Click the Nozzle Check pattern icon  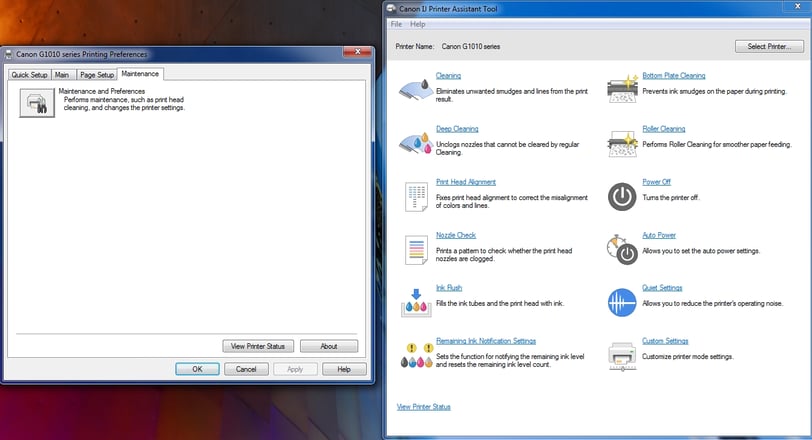tap(416, 250)
